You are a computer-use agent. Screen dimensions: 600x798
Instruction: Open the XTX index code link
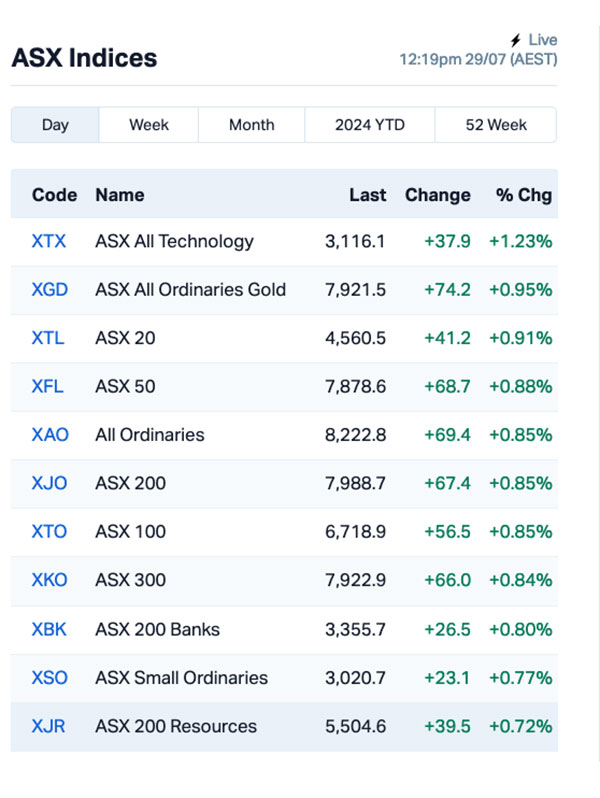tap(49, 241)
